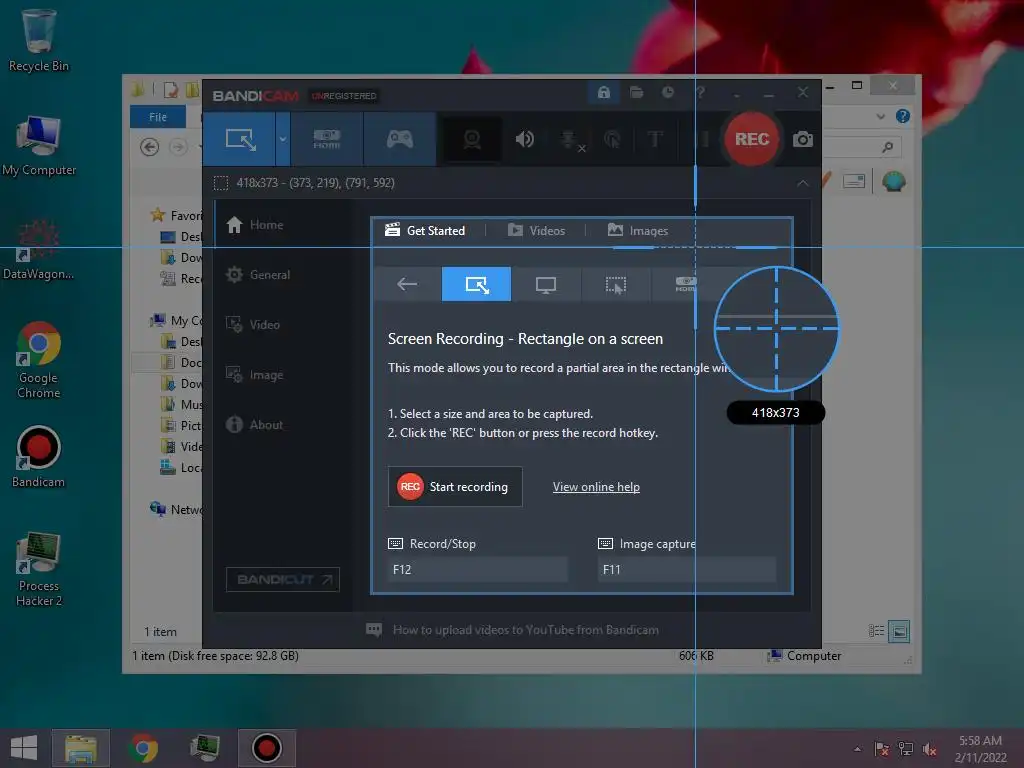Expand the Explorer ribbon chevron
This screenshot has width=1024, height=768.
pyautogui.click(x=880, y=116)
